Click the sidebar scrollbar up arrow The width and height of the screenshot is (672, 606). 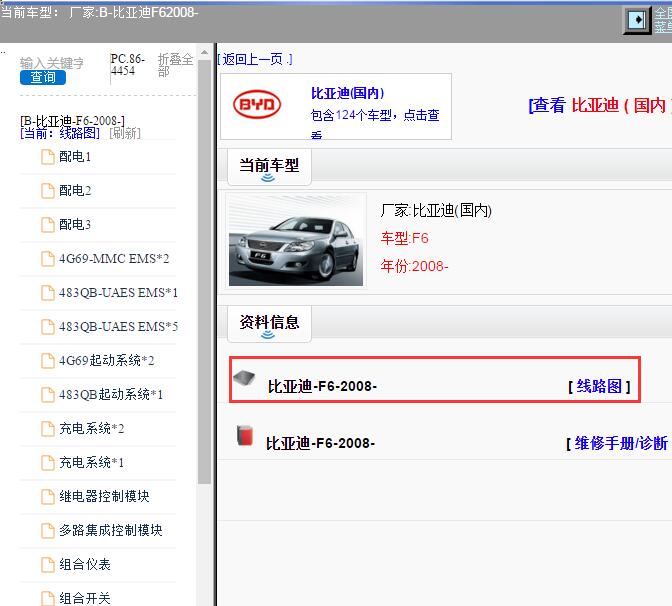[204, 52]
